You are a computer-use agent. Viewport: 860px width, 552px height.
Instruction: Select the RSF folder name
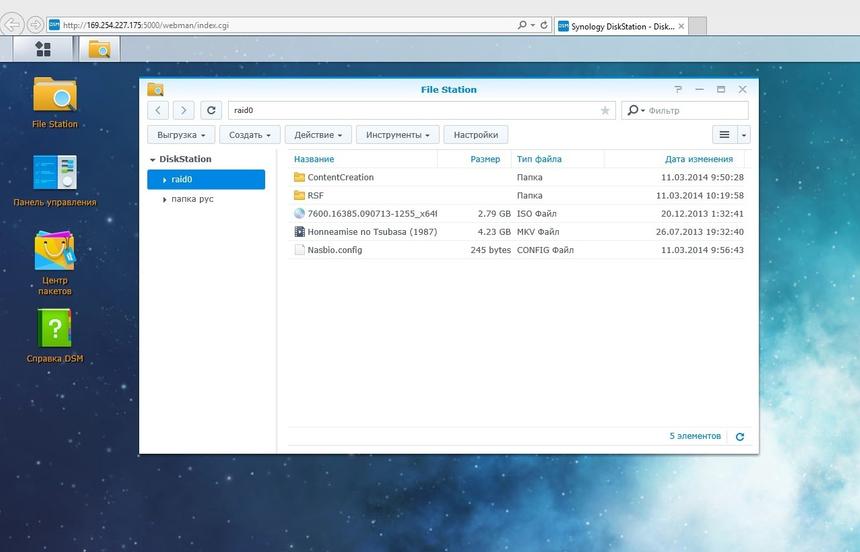point(315,195)
